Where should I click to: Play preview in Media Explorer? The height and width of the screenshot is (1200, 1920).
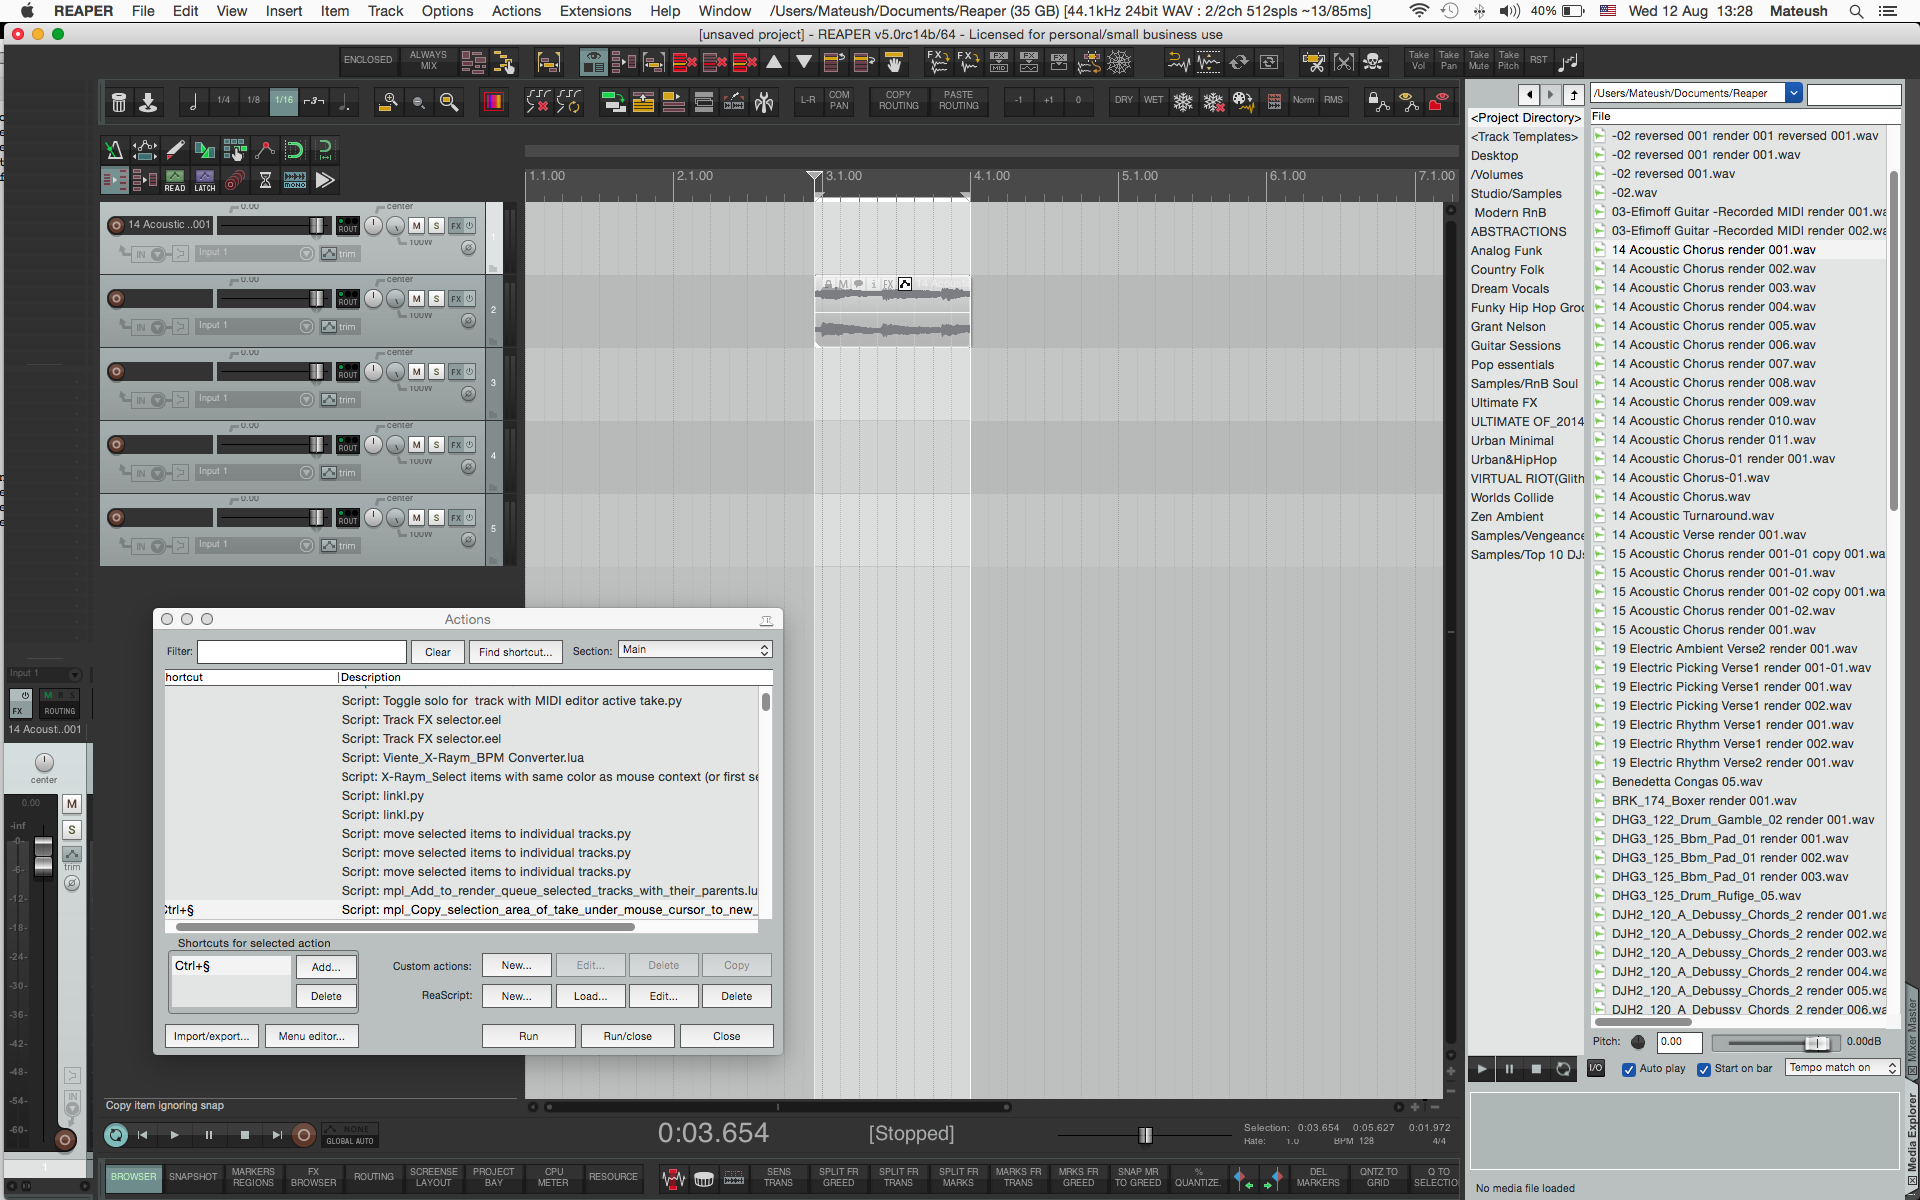(1482, 1069)
